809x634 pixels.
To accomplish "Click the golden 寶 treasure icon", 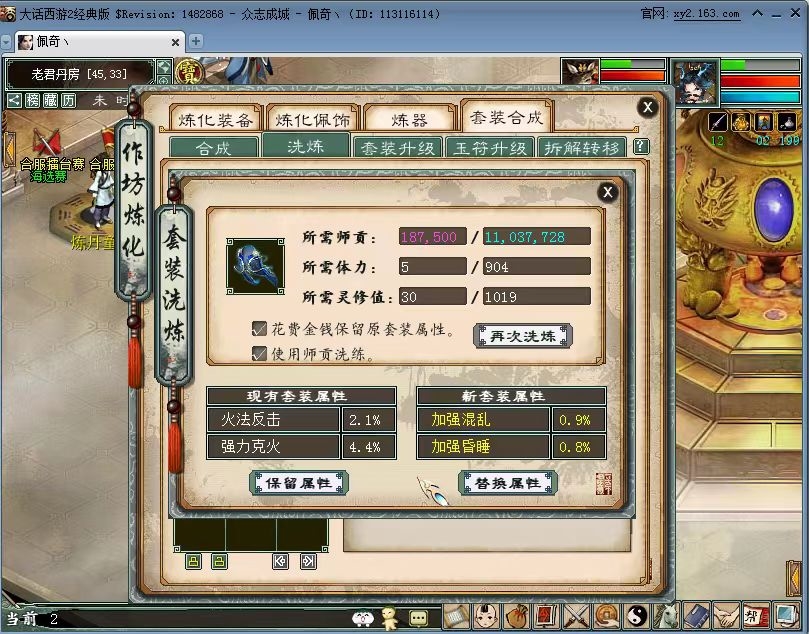I will click(x=188, y=72).
